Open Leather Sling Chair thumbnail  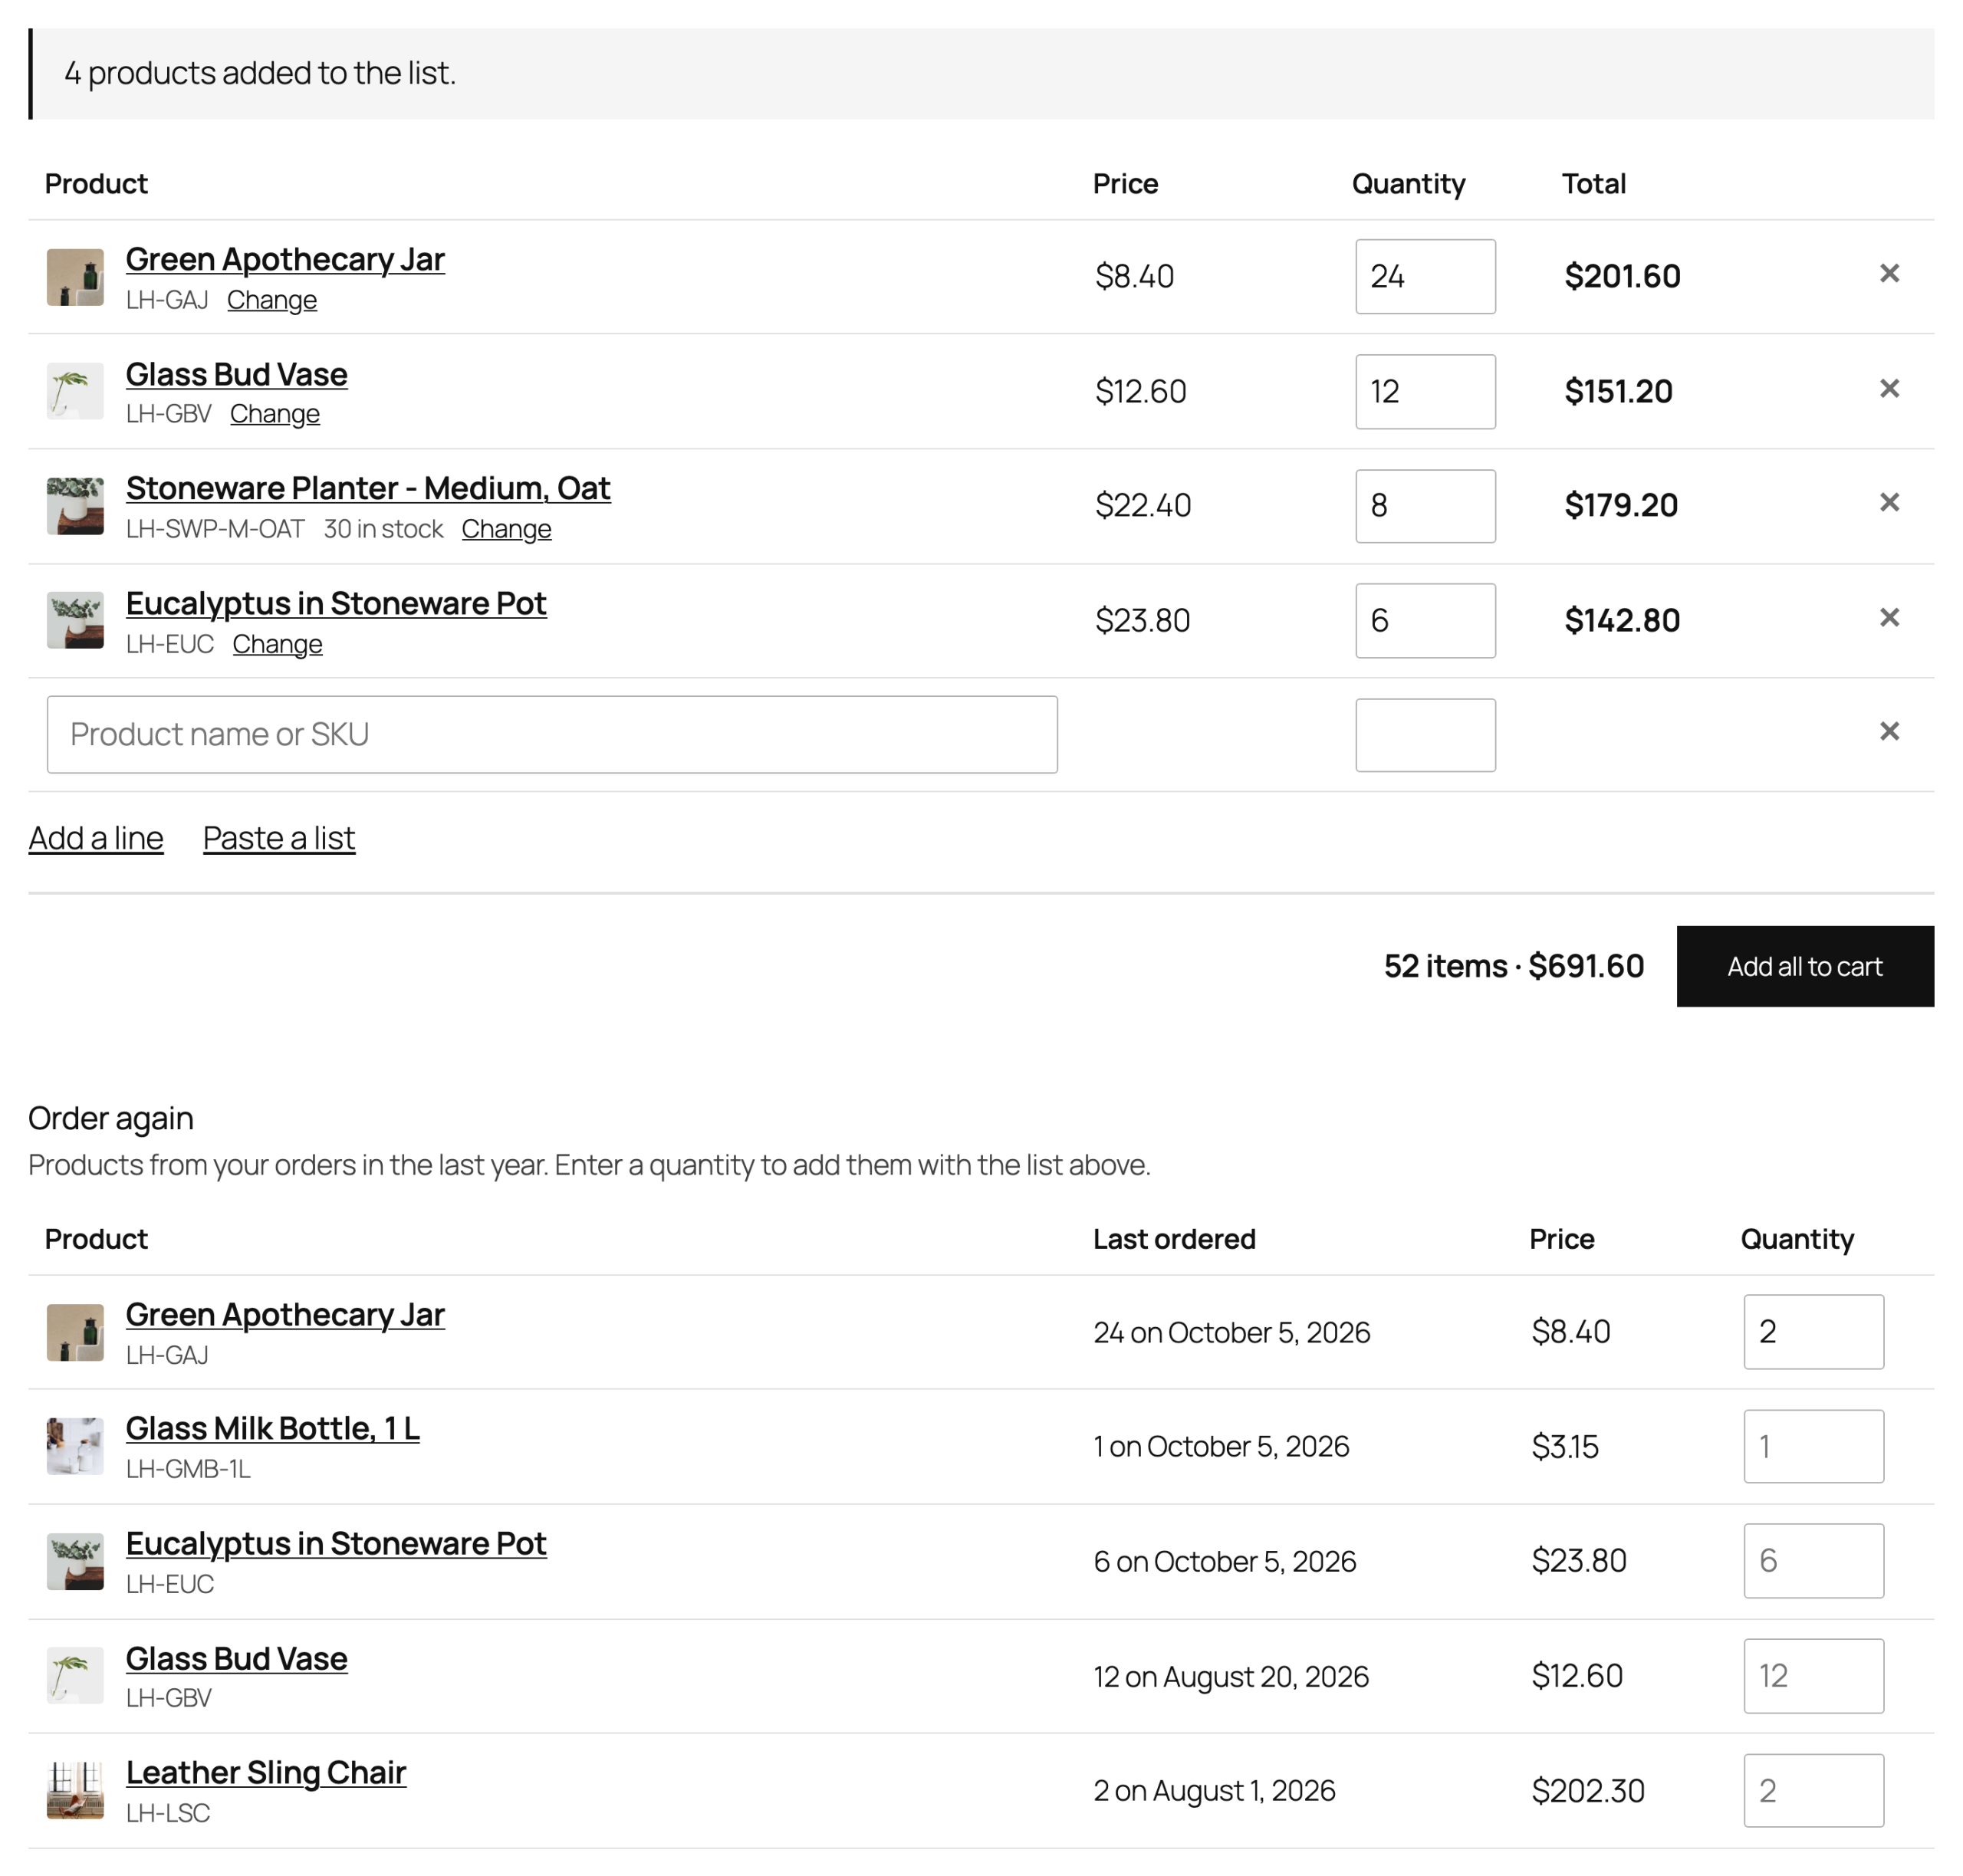[x=75, y=1790]
